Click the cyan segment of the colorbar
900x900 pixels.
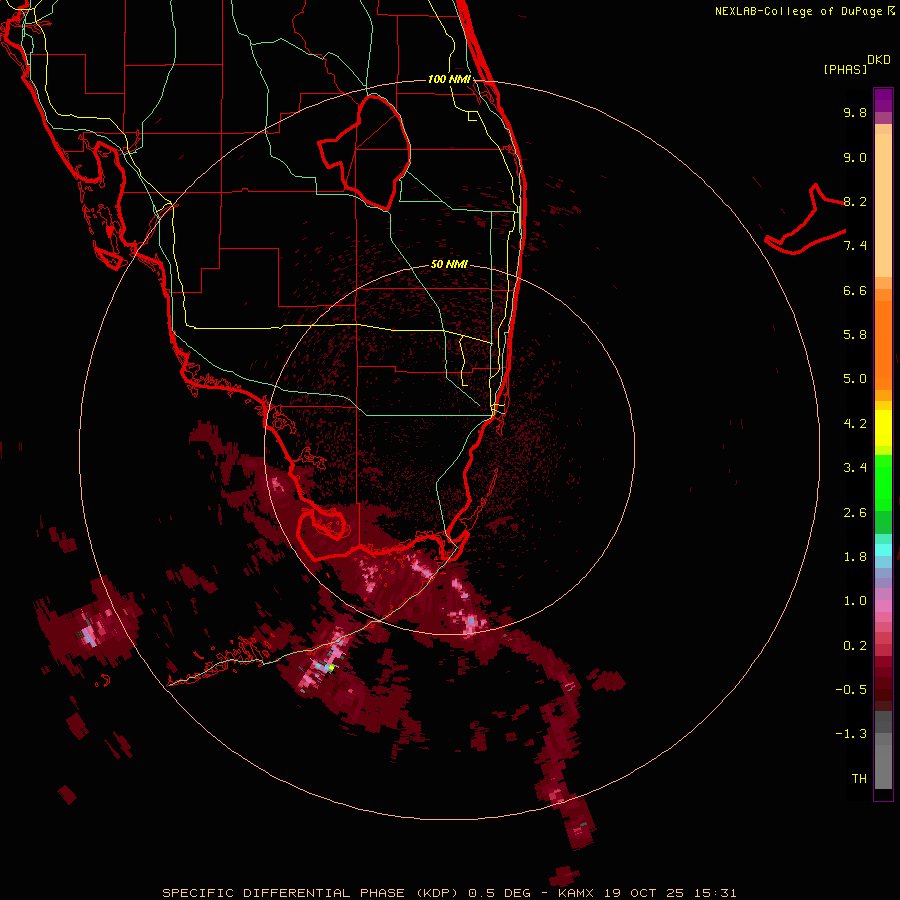tap(883, 550)
